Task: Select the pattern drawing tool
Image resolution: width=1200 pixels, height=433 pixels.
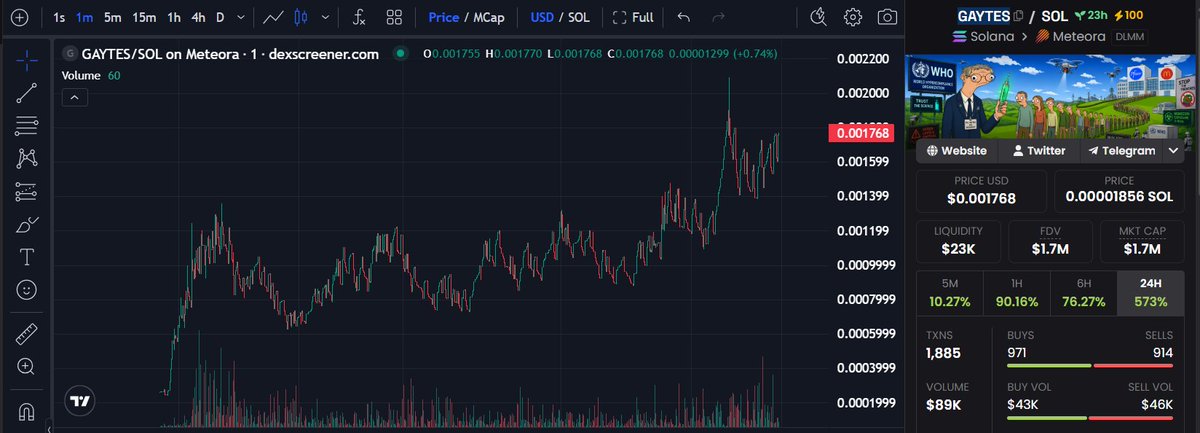Action: [27, 158]
